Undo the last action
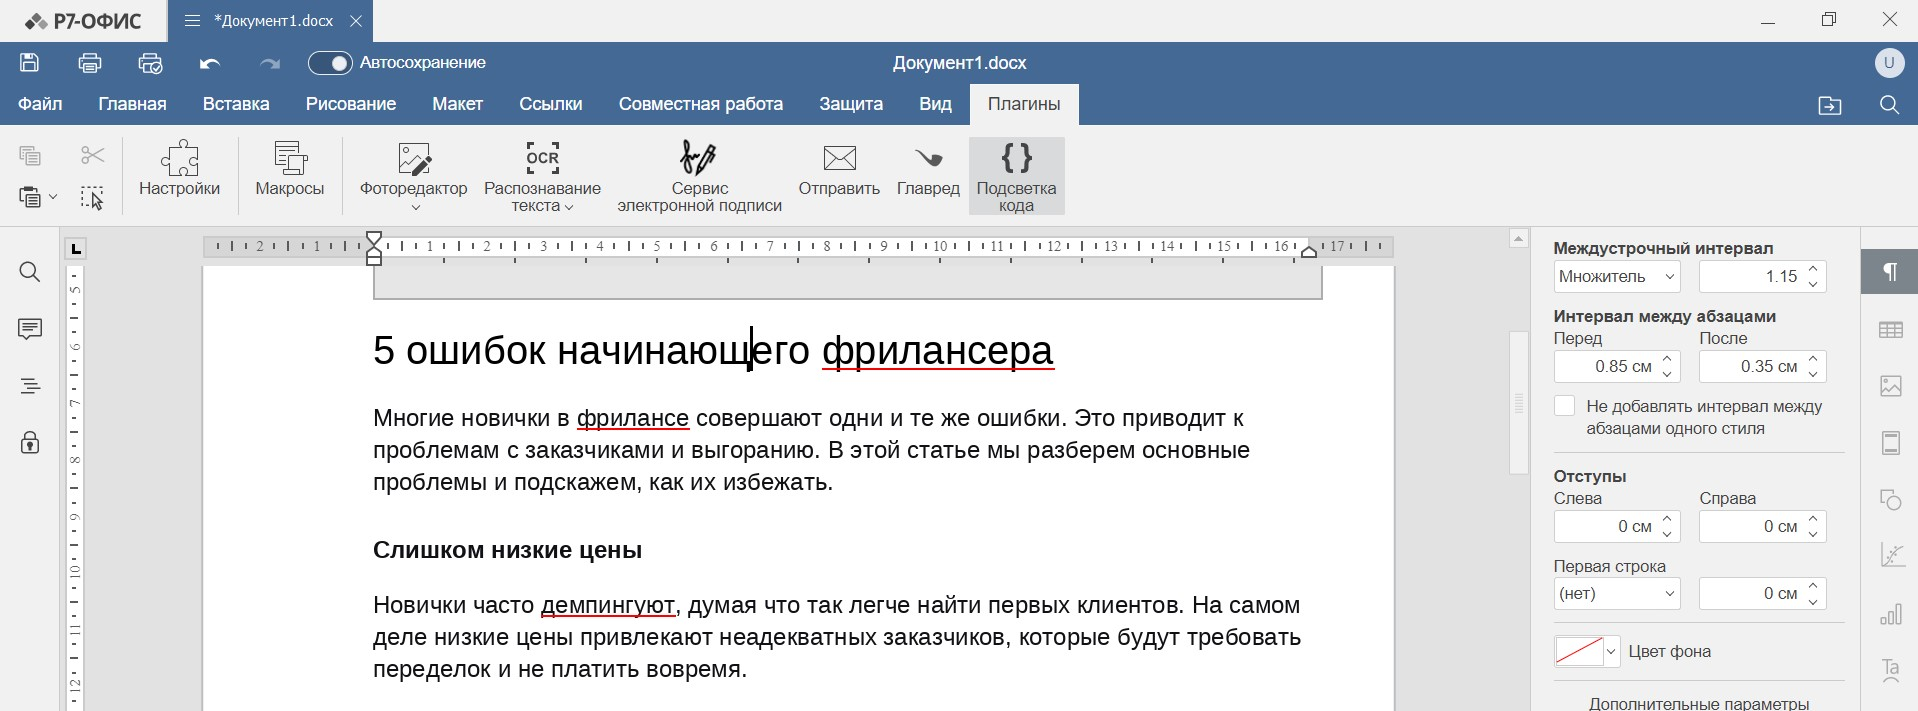The image size is (1918, 711). [210, 63]
